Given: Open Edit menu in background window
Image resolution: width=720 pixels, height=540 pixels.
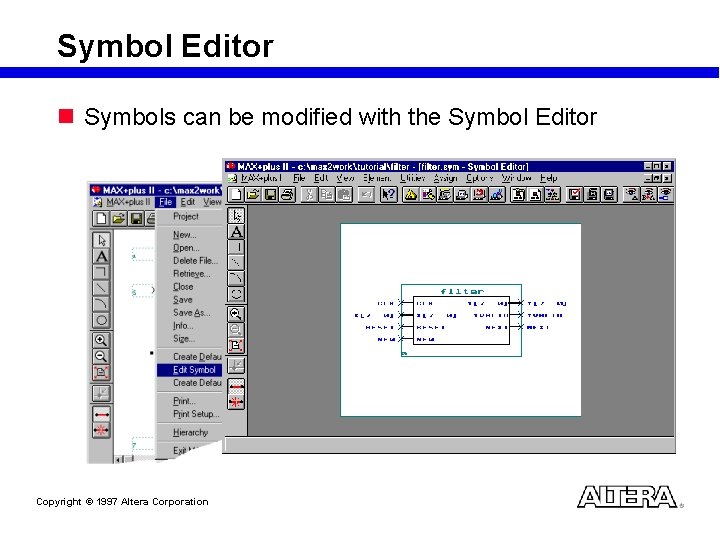Looking at the screenshot, I should [187, 202].
